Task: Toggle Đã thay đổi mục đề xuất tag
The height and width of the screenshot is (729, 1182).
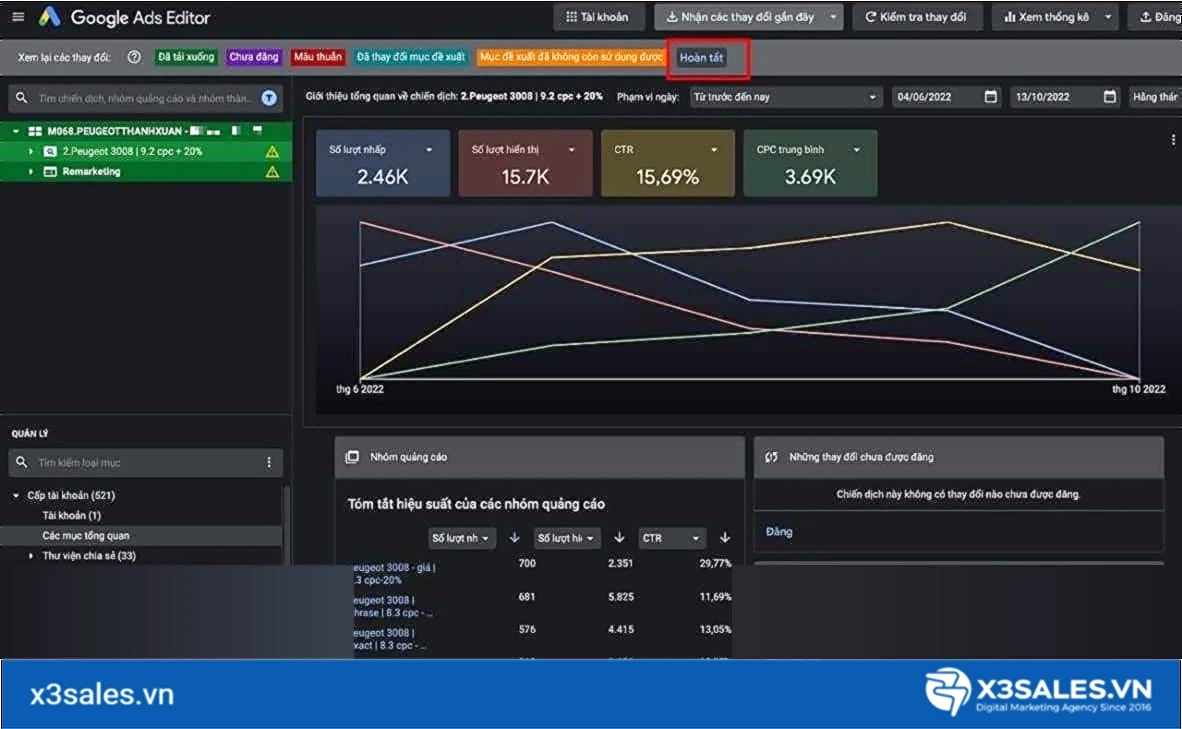Action: pyautogui.click(x=411, y=57)
